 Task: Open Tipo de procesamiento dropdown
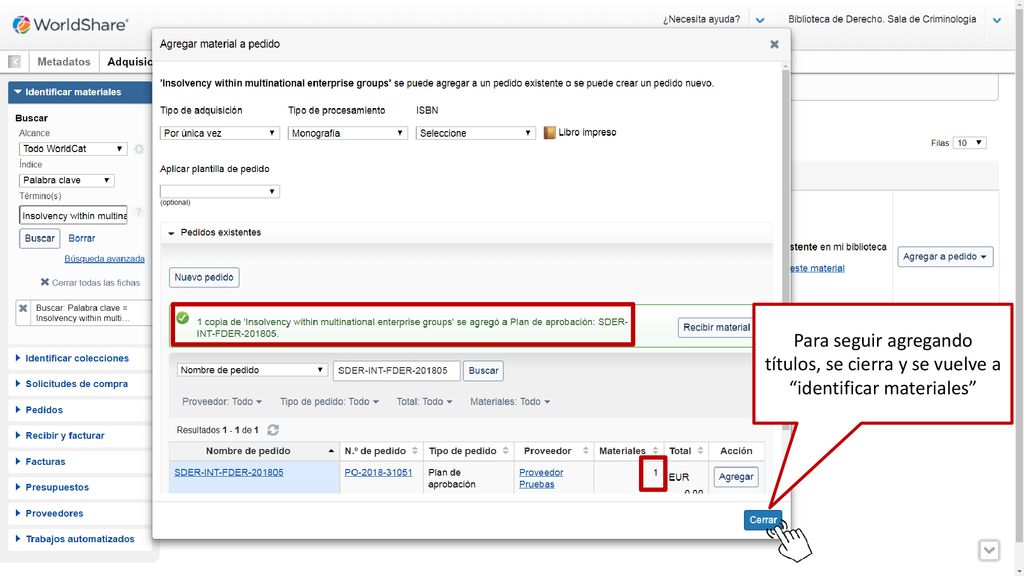[x=347, y=133]
